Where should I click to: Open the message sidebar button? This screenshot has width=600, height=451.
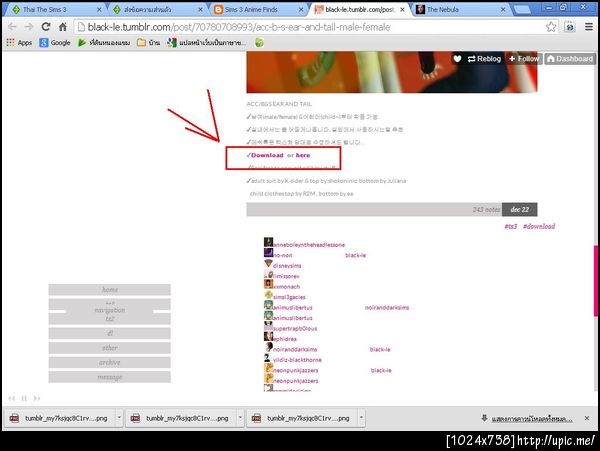tap(109, 377)
